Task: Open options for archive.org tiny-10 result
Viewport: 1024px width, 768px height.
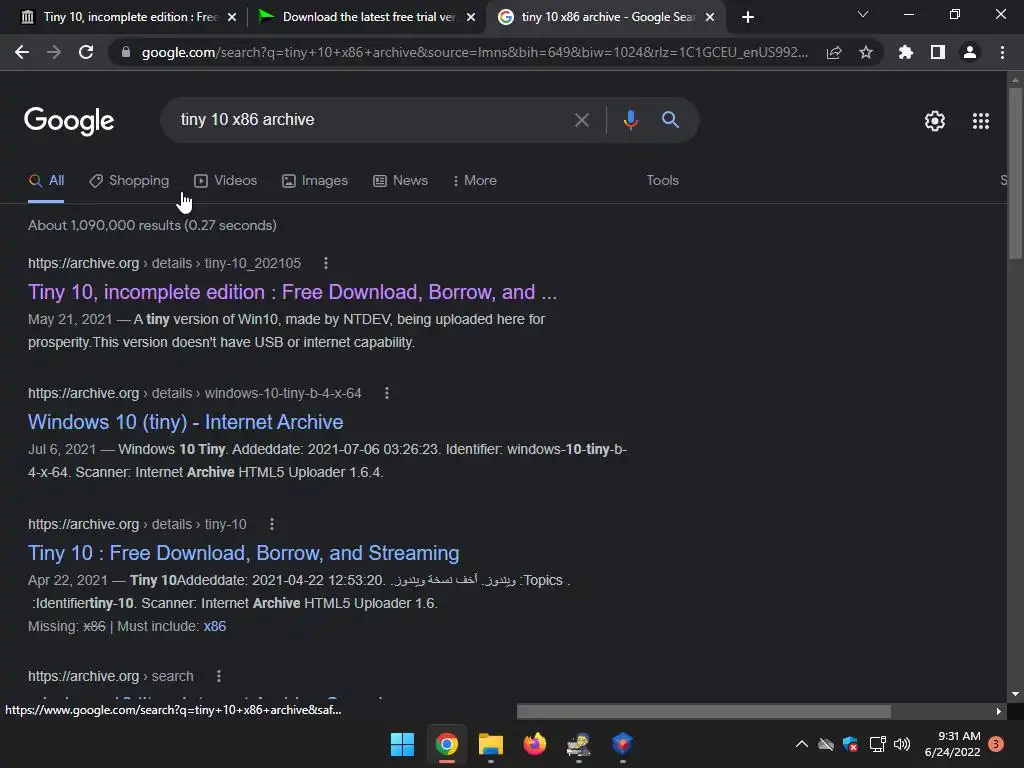Action: click(x=272, y=524)
